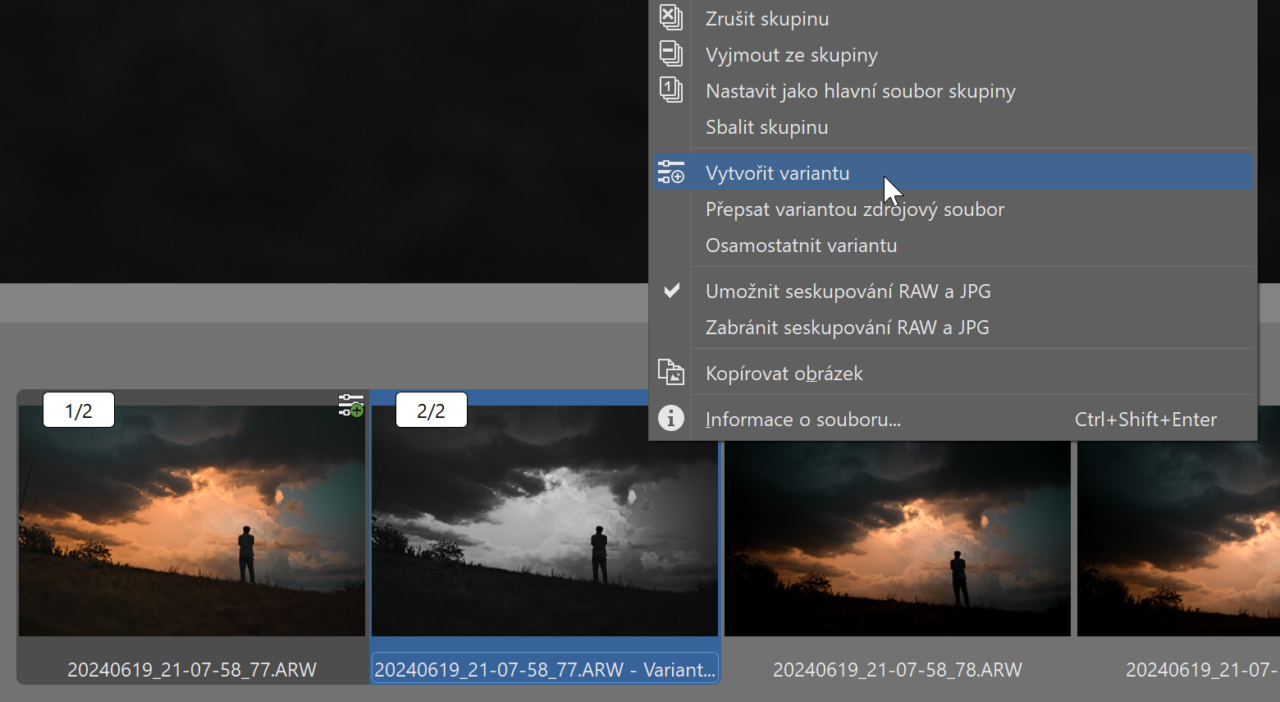
Task: Click the checkmark next to Umožnit seskupování
Action: [x=671, y=290]
